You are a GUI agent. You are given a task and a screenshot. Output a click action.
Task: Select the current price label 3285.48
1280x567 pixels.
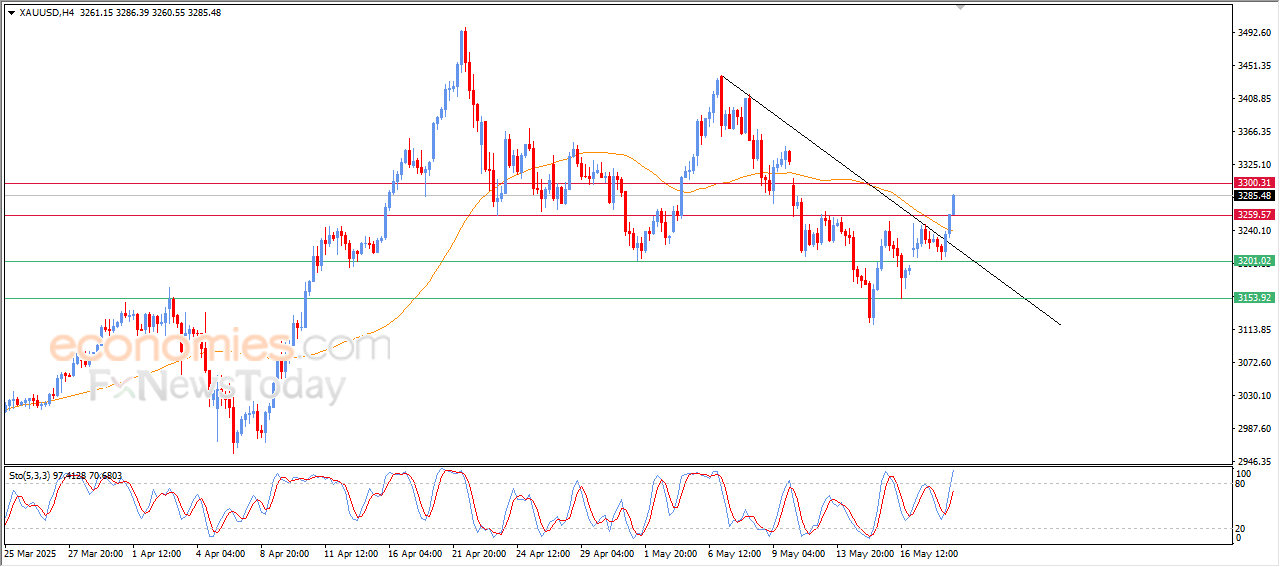pyautogui.click(x=1254, y=196)
